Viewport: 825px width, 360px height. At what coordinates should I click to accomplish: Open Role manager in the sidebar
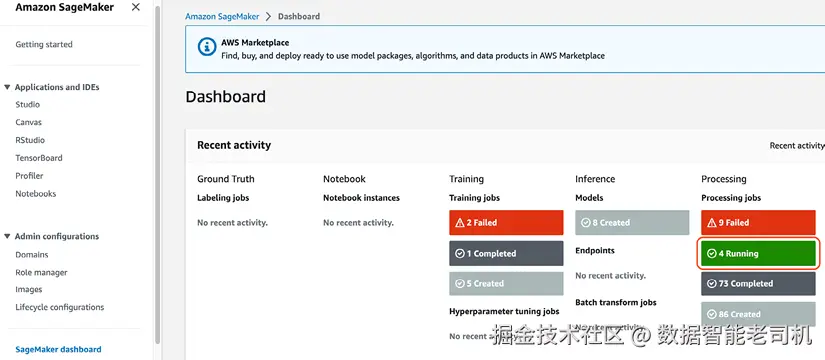coord(42,273)
